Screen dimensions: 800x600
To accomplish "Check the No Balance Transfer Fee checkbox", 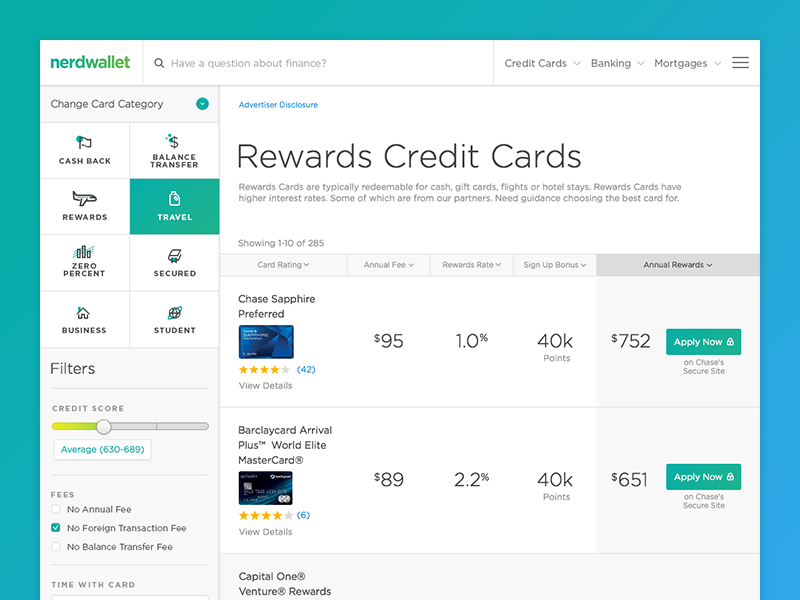I will (x=56, y=546).
